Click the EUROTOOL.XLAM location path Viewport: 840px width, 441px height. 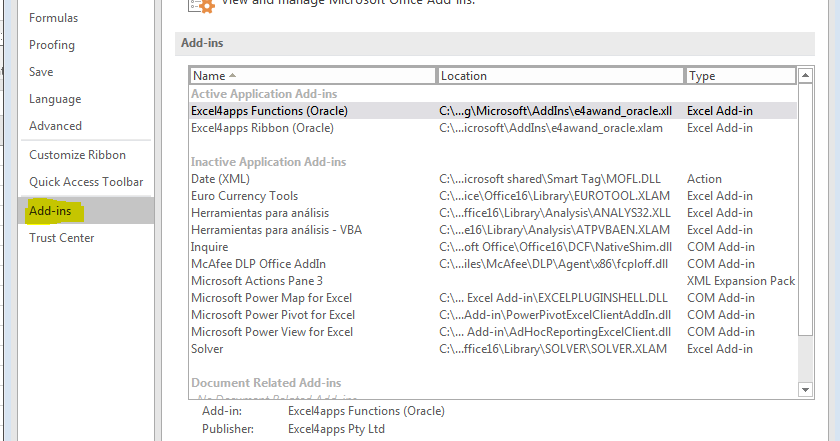[x=554, y=196]
